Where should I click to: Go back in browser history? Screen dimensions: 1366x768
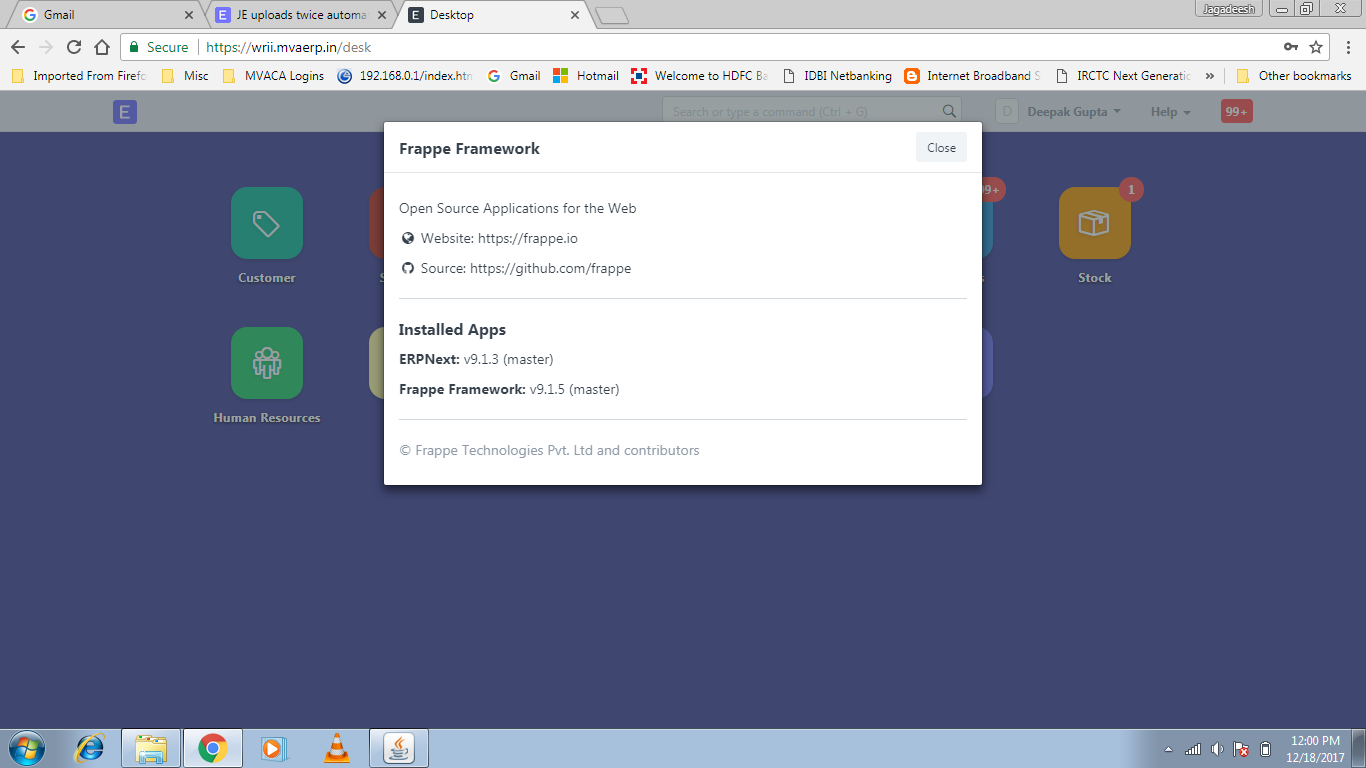click(x=18, y=47)
